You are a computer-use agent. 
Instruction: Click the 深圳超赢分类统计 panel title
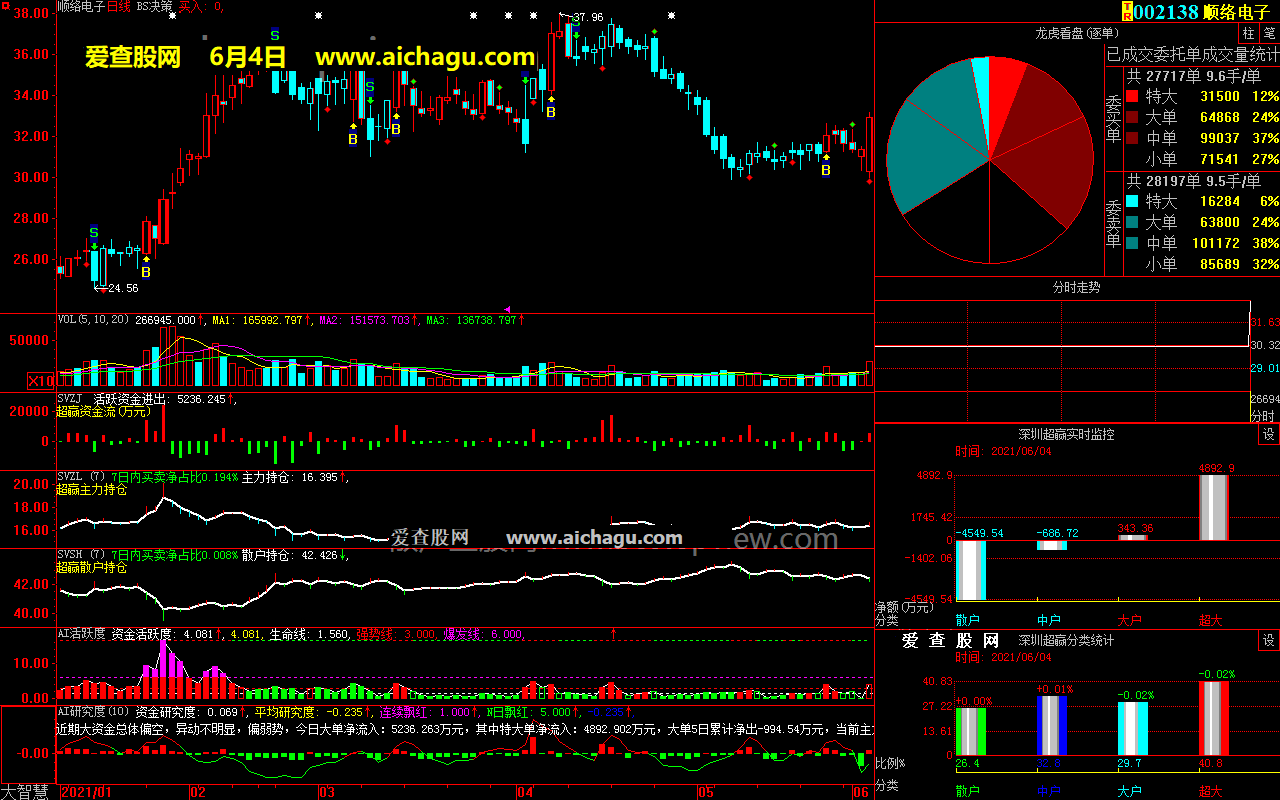[x=1066, y=640]
